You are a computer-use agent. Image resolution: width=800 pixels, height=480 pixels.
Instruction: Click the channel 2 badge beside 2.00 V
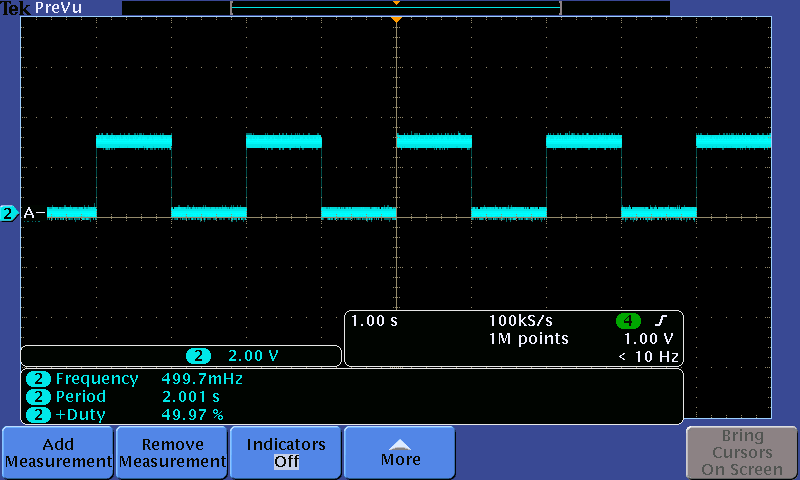click(x=199, y=356)
